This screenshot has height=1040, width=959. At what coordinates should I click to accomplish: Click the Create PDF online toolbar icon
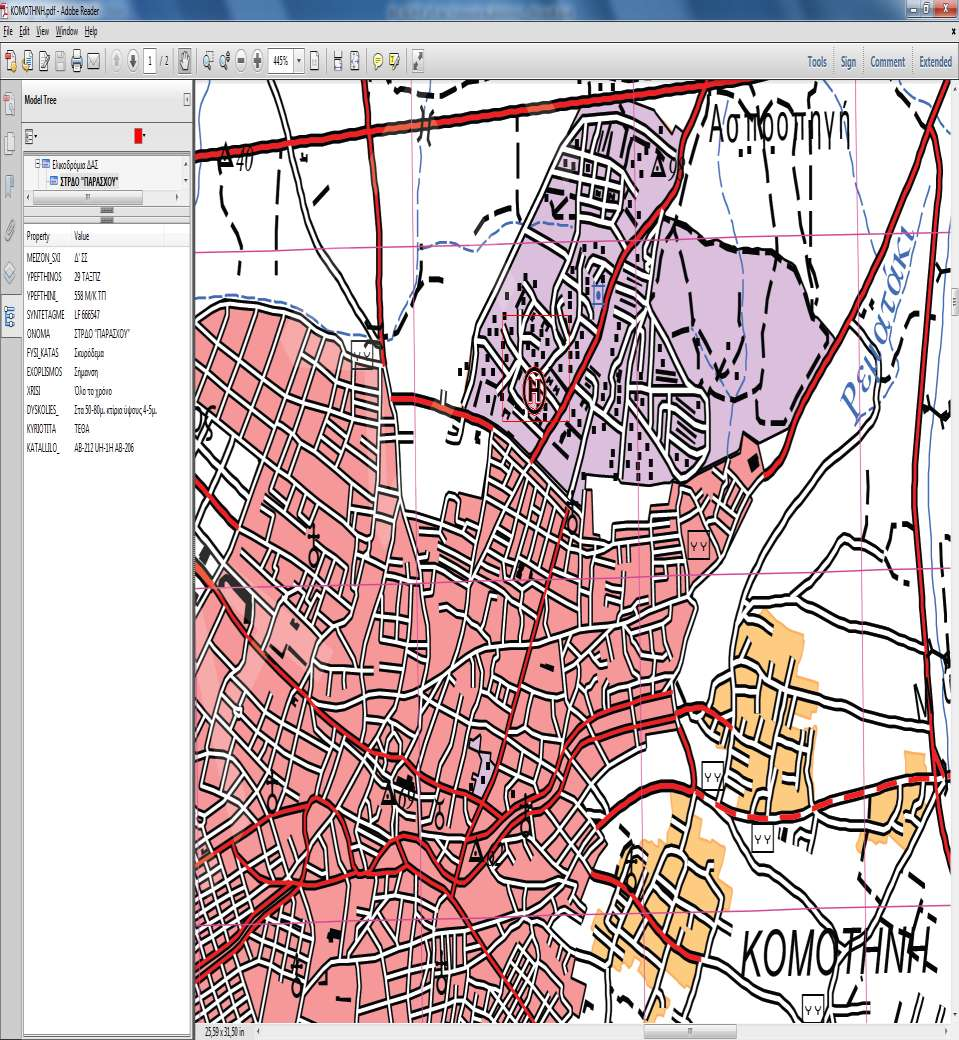11,62
